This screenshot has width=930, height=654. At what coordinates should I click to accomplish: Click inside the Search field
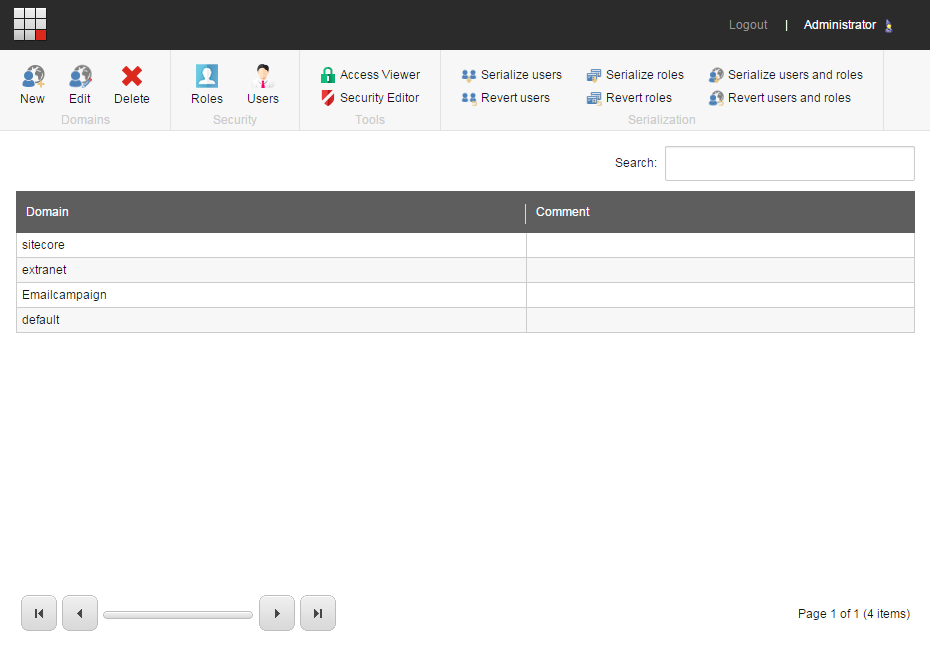tap(789, 163)
